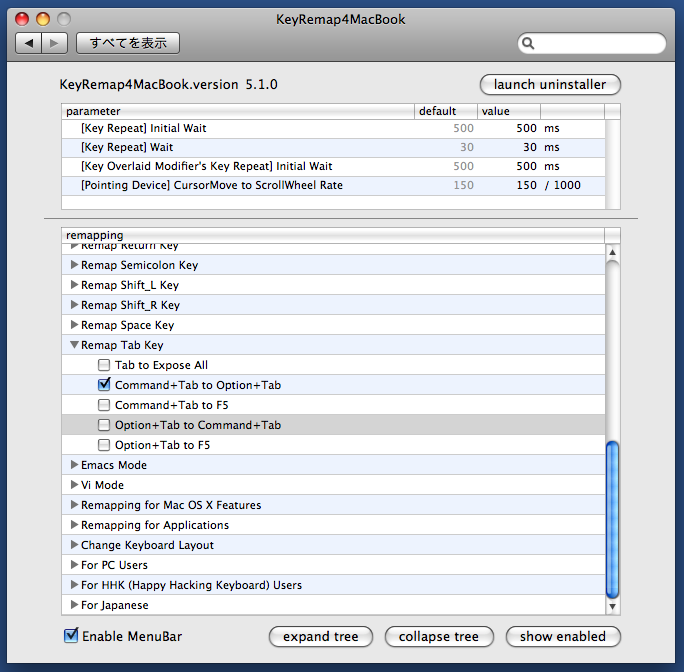Screen dimensions: 684x672
Task: Click the search magnifier icon
Action: tap(528, 43)
